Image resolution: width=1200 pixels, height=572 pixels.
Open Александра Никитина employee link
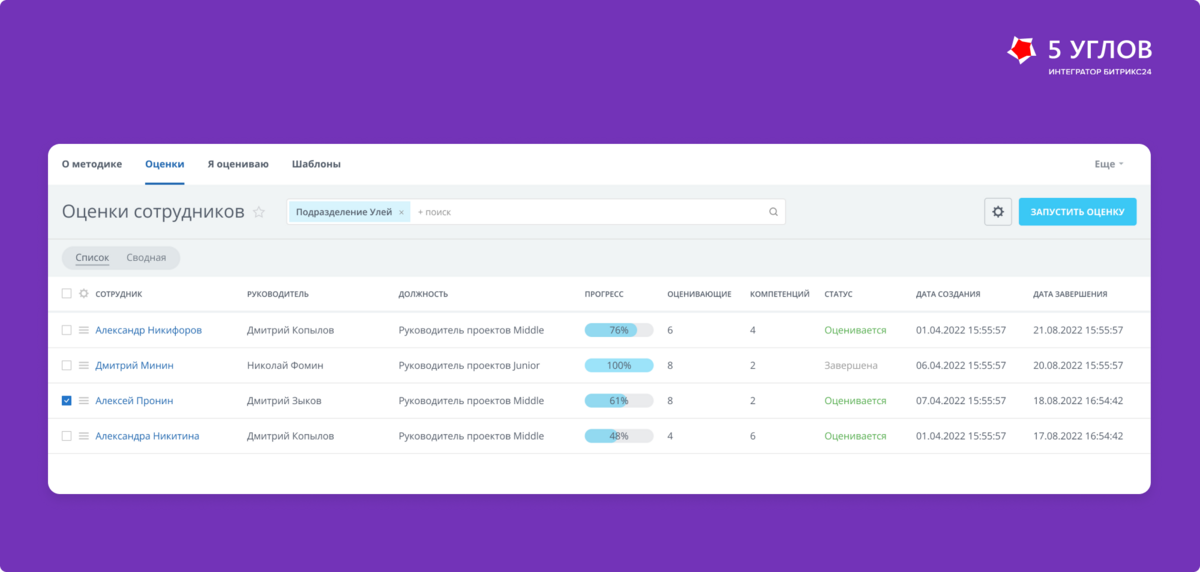click(147, 436)
